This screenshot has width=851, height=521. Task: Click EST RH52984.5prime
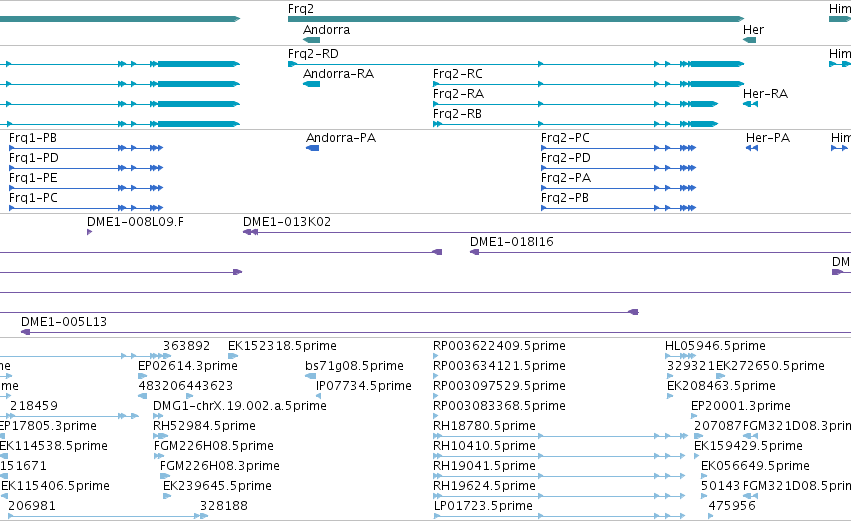click(x=204, y=427)
